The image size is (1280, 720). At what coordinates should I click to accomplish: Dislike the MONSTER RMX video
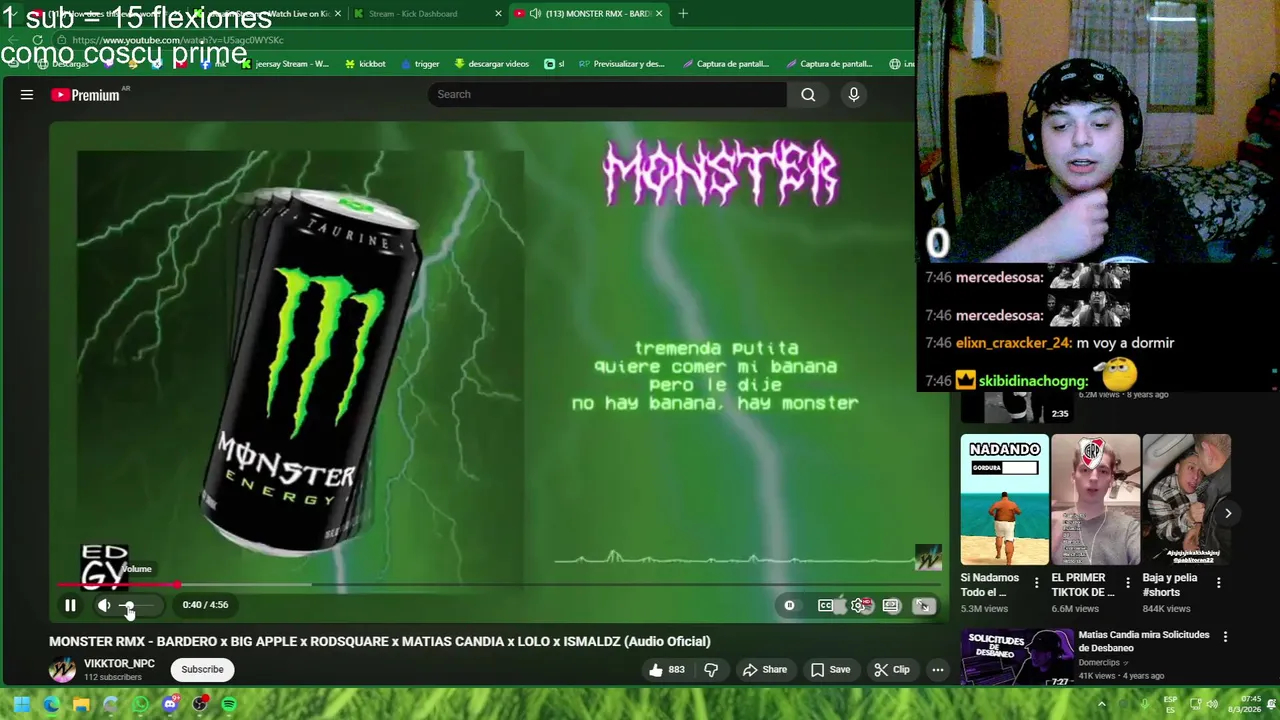coord(711,670)
